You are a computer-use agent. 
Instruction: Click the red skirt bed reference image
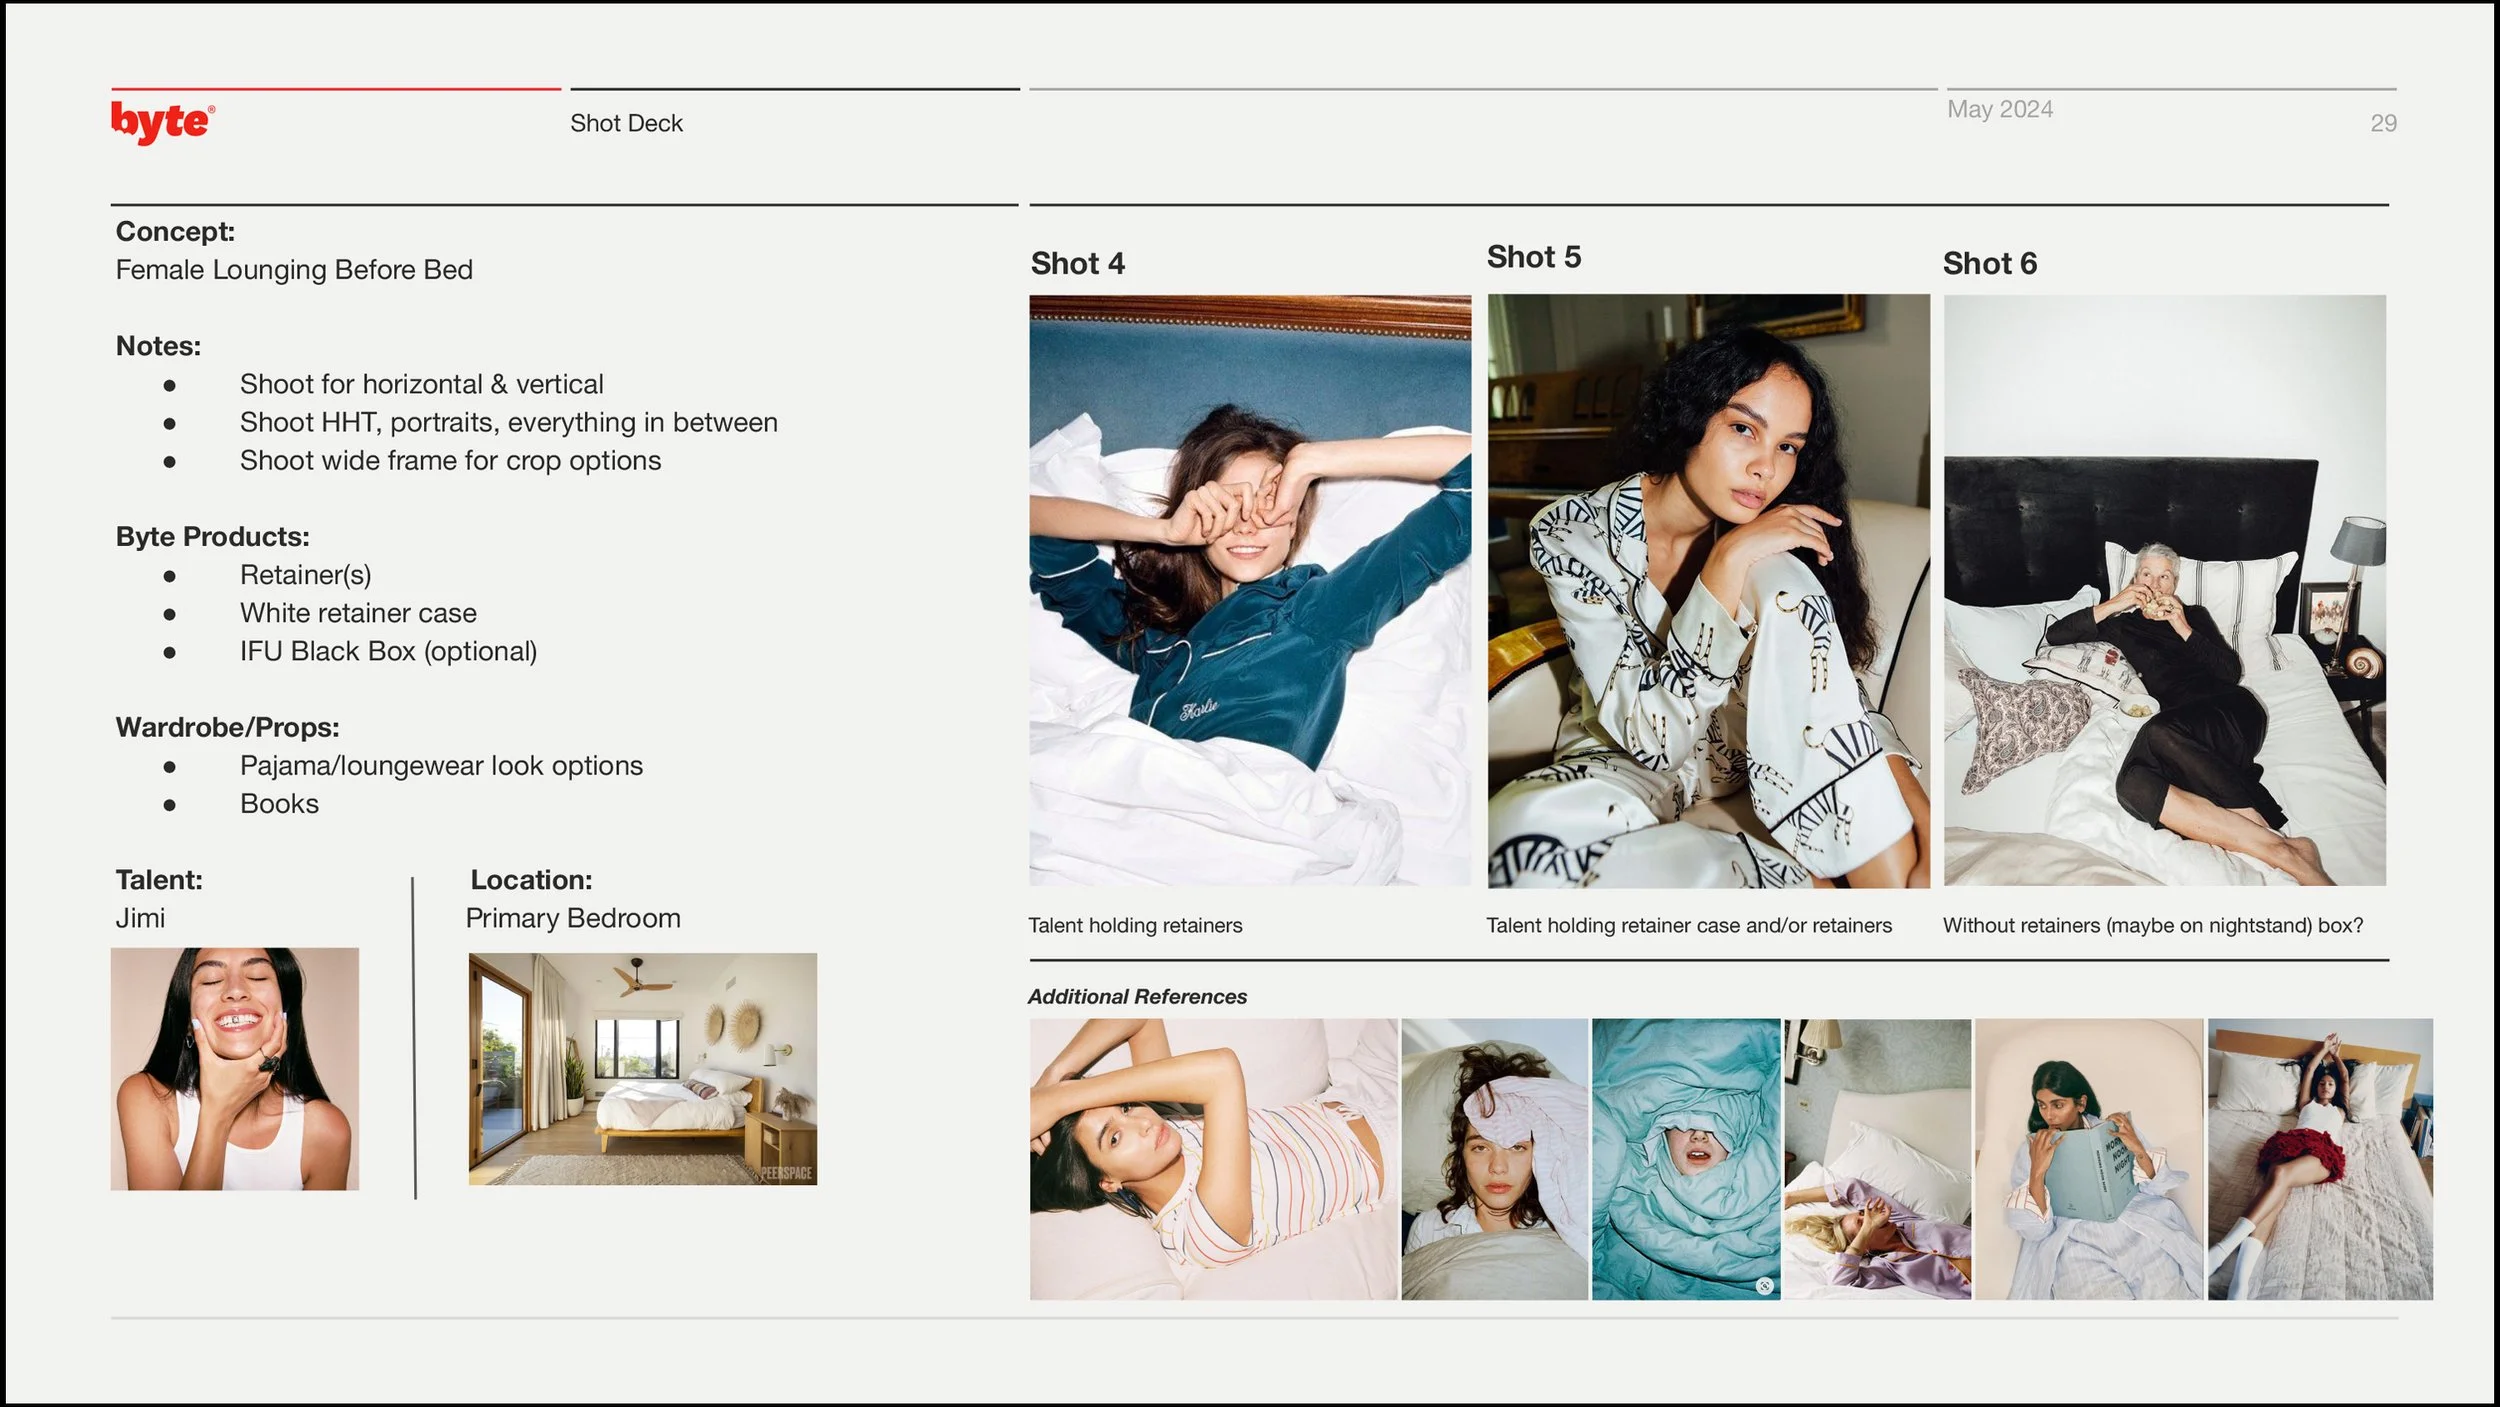click(x=2320, y=1159)
